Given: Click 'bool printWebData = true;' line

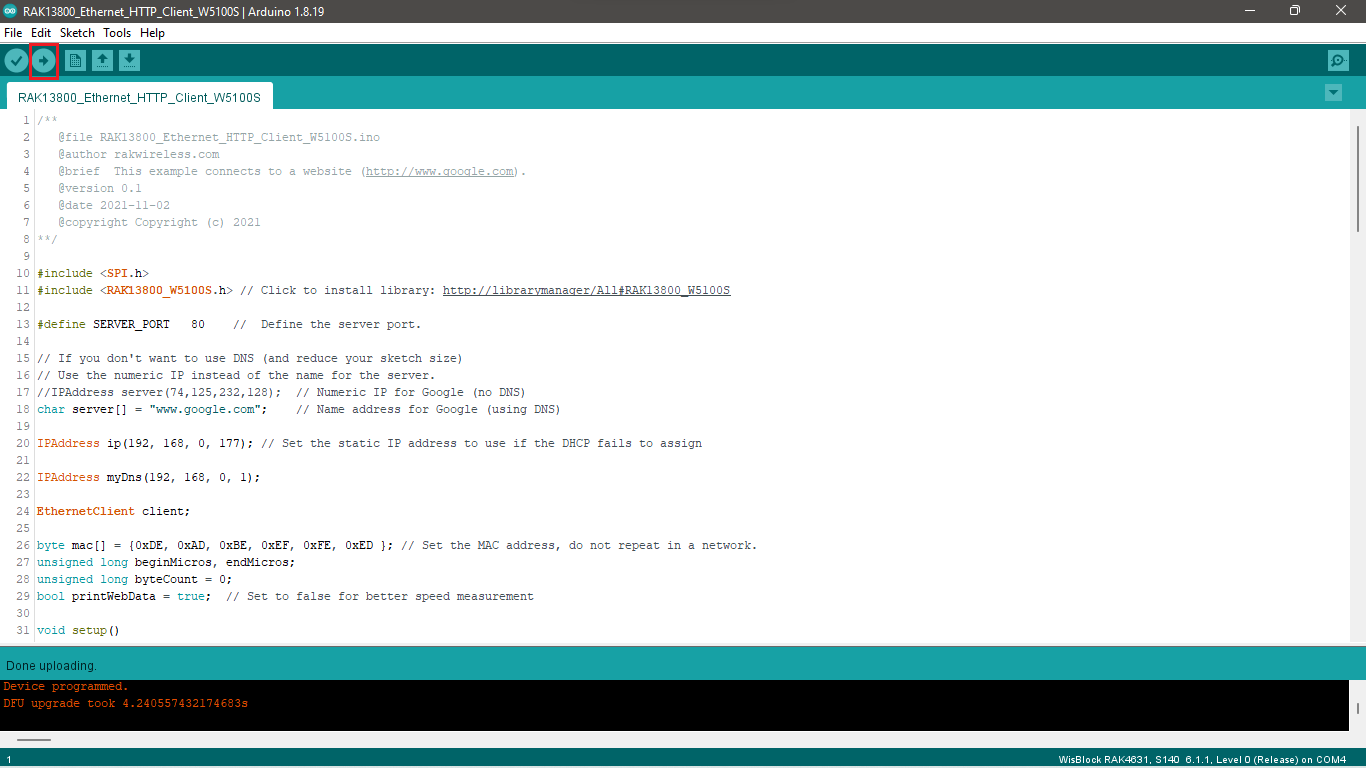Looking at the screenshot, I should 285,596.
